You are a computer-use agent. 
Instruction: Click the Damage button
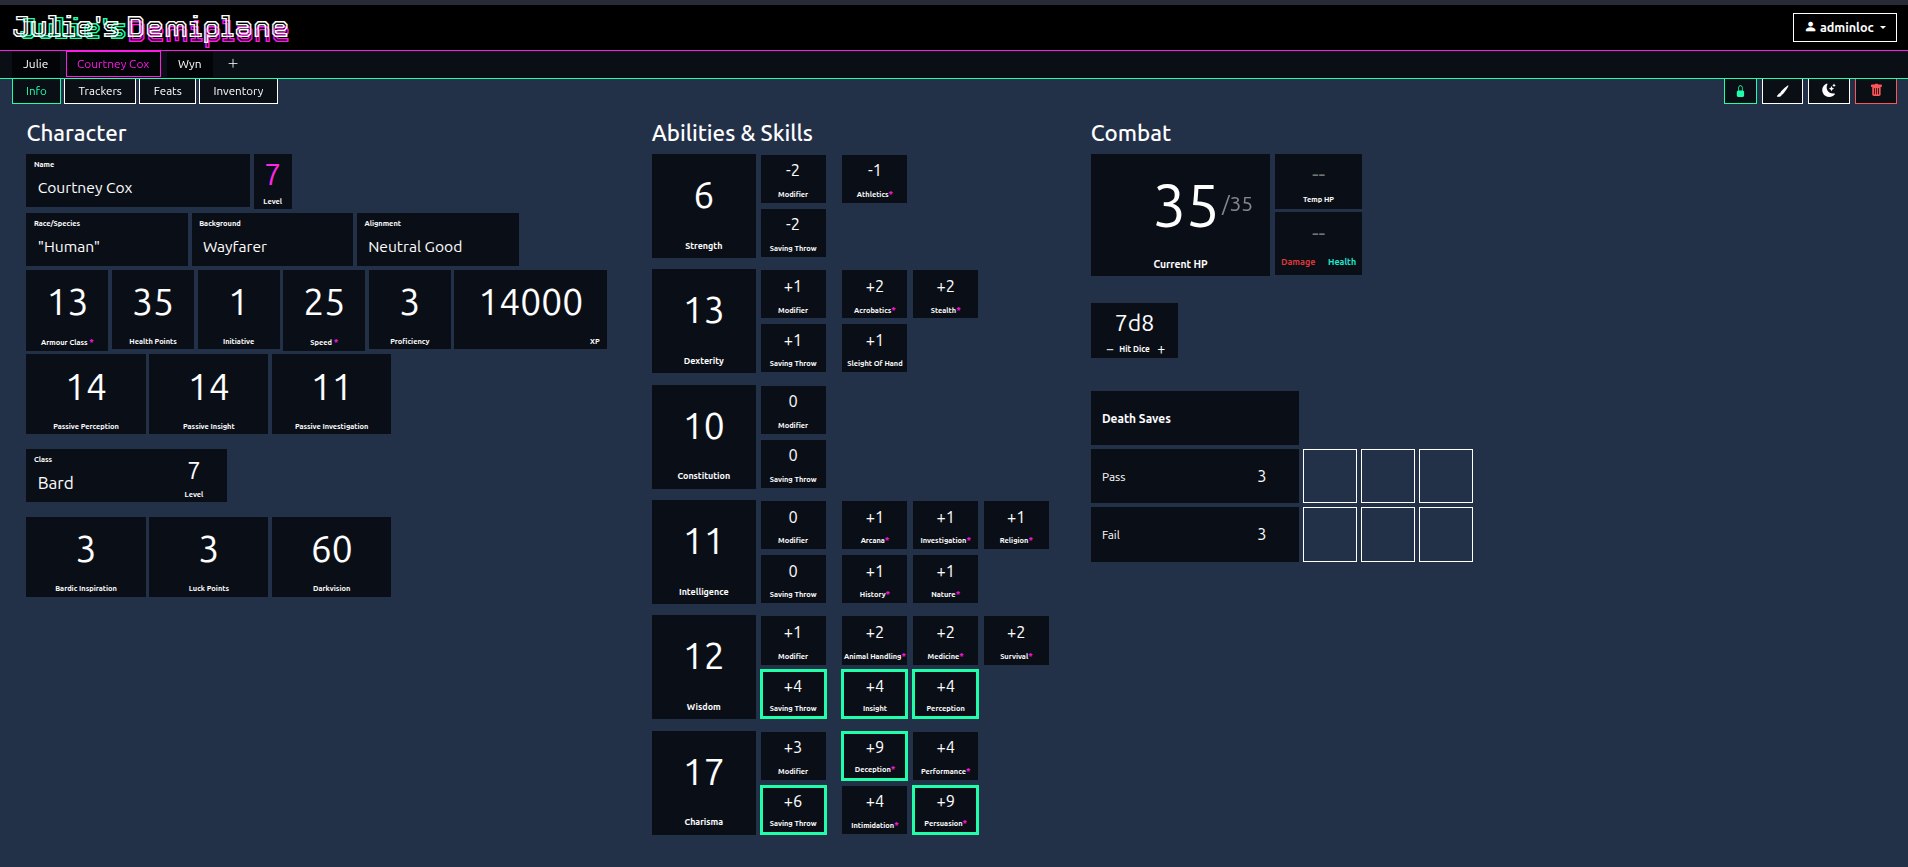click(x=1298, y=262)
